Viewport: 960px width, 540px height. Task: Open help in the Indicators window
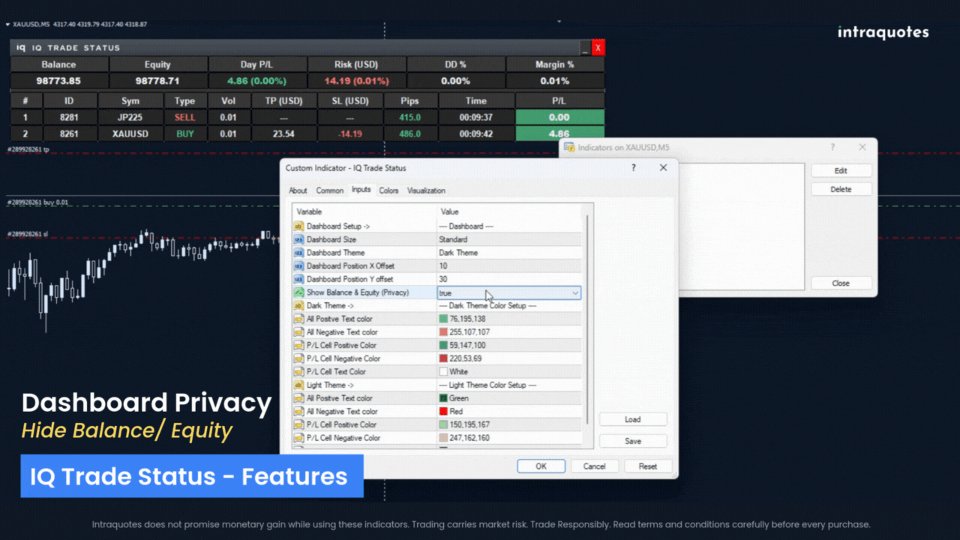833,148
